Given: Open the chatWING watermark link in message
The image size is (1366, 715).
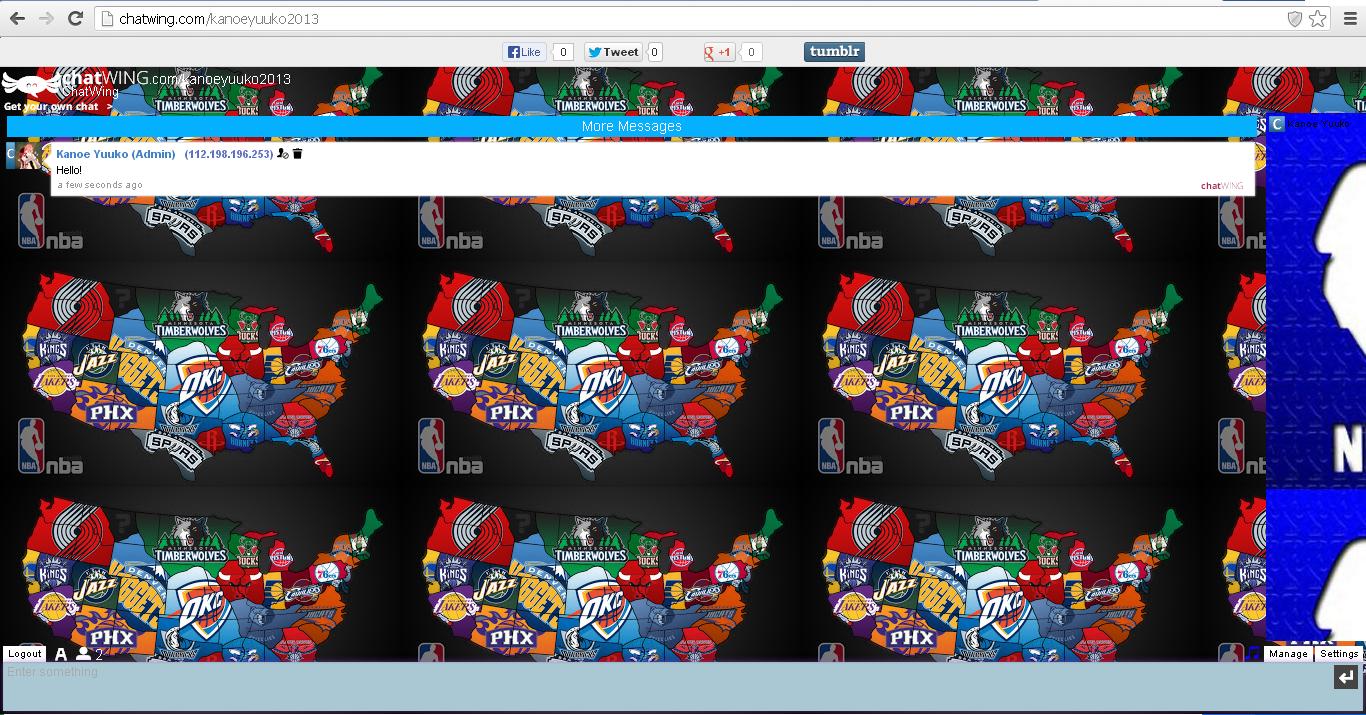Looking at the screenshot, I should tap(1222, 186).
